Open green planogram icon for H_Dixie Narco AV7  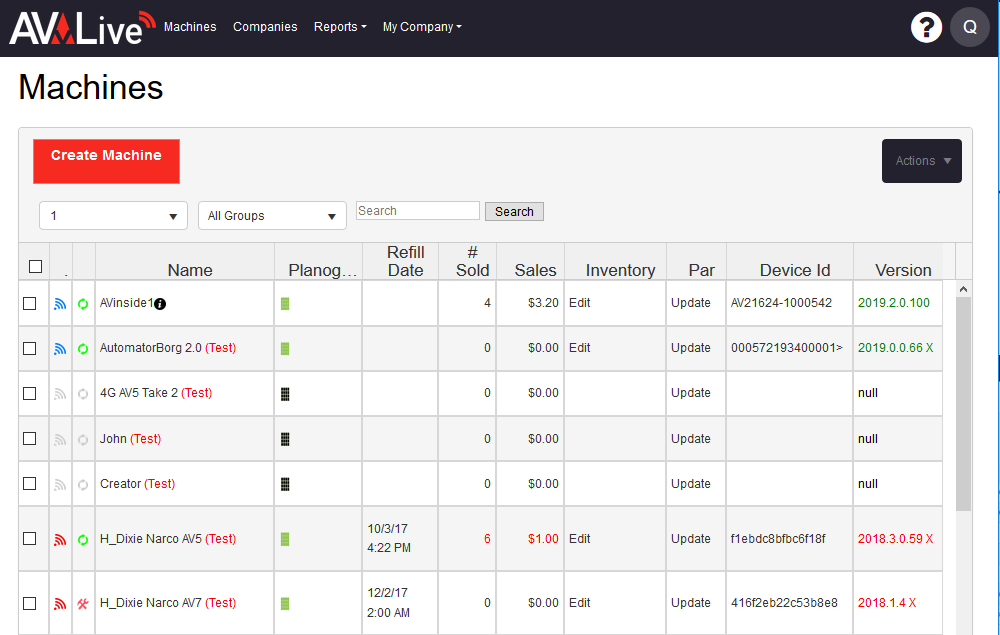(x=285, y=603)
